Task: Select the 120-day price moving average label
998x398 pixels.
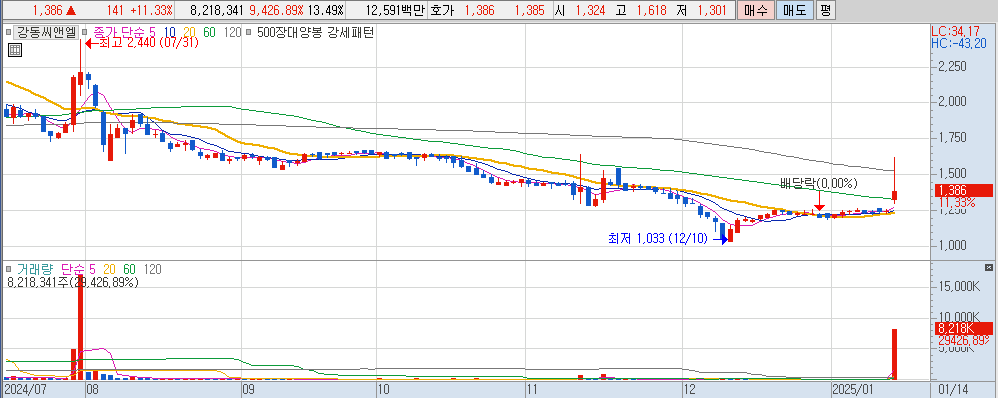Action: click(232, 32)
